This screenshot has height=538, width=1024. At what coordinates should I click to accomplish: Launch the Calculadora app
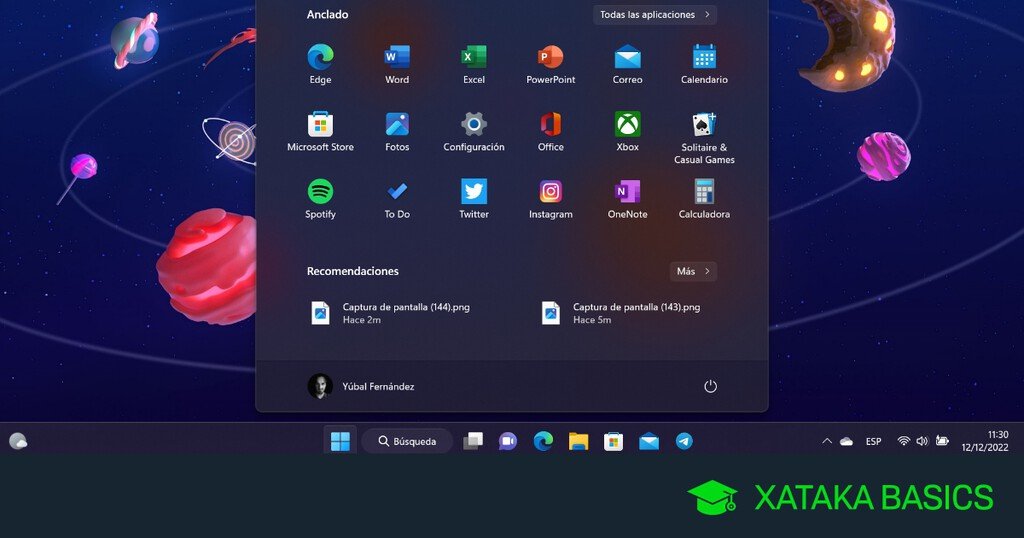point(704,199)
